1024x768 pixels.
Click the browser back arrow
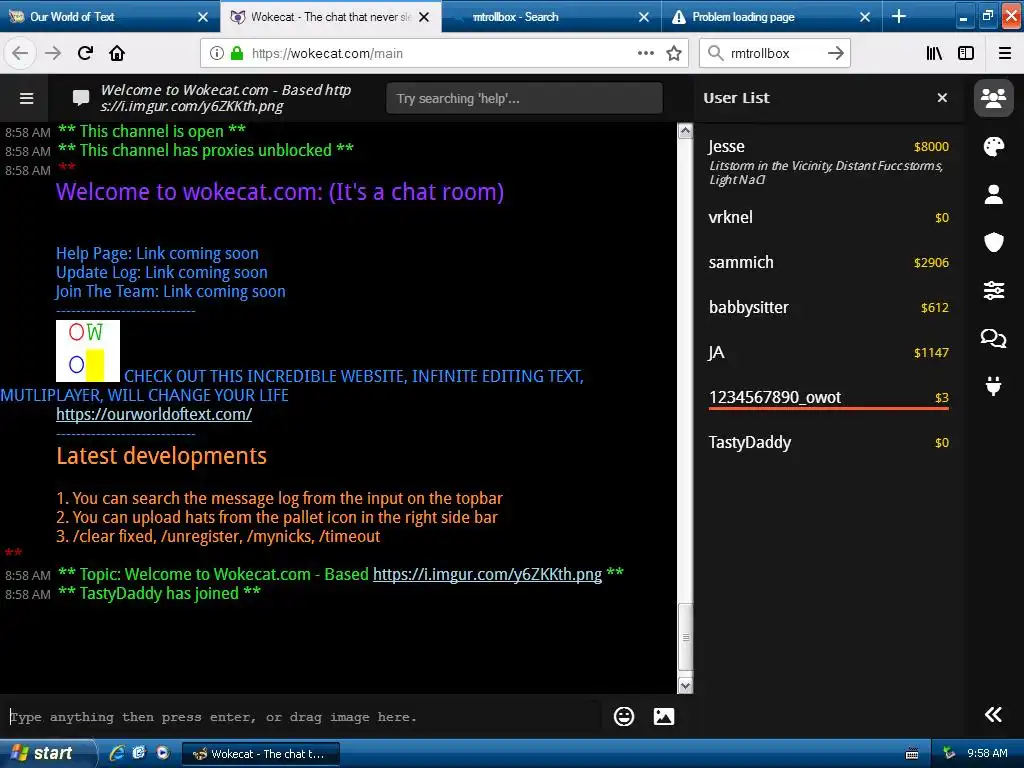pyautogui.click(x=20, y=53)
